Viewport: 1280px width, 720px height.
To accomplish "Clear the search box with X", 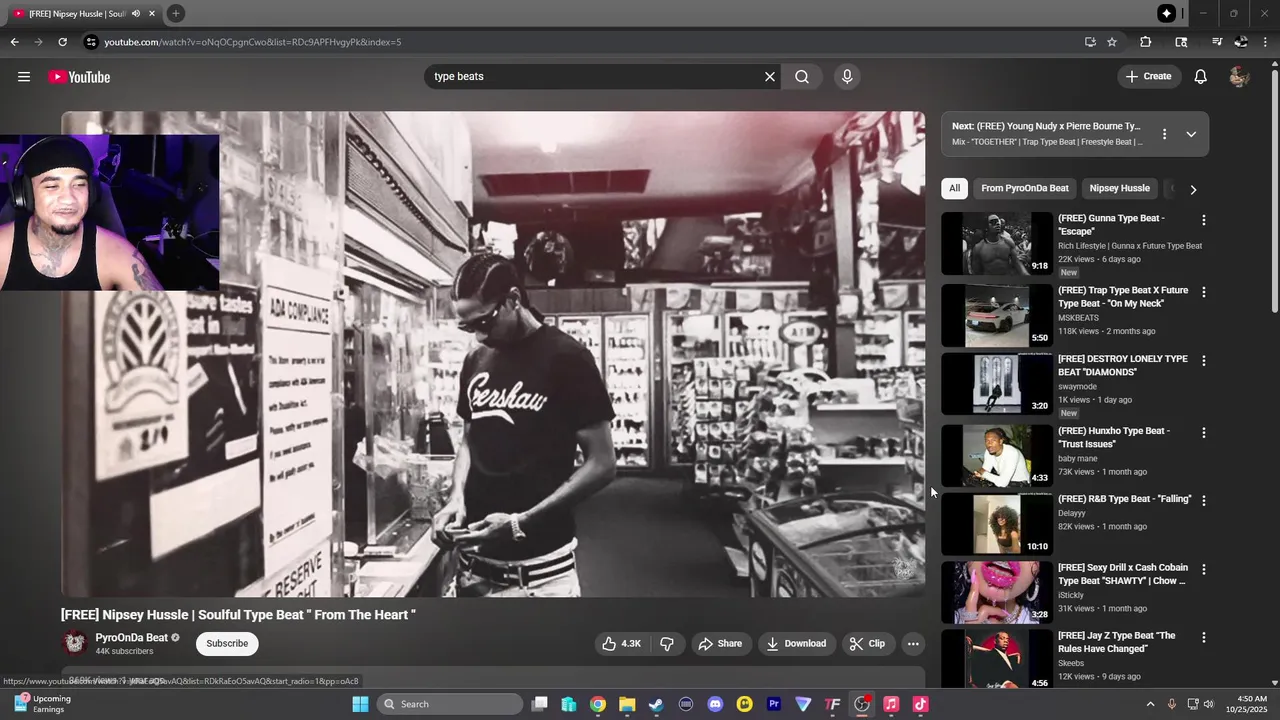I will 770,77.
